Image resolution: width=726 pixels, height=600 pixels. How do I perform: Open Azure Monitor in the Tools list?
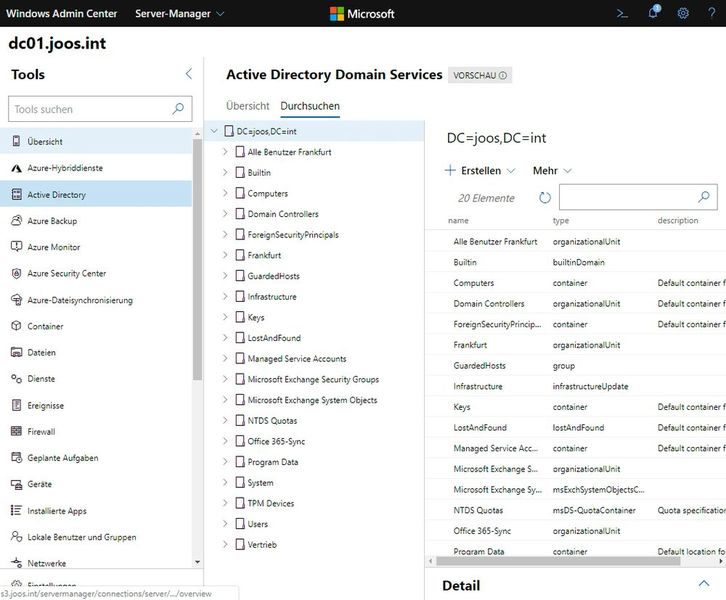96,247
